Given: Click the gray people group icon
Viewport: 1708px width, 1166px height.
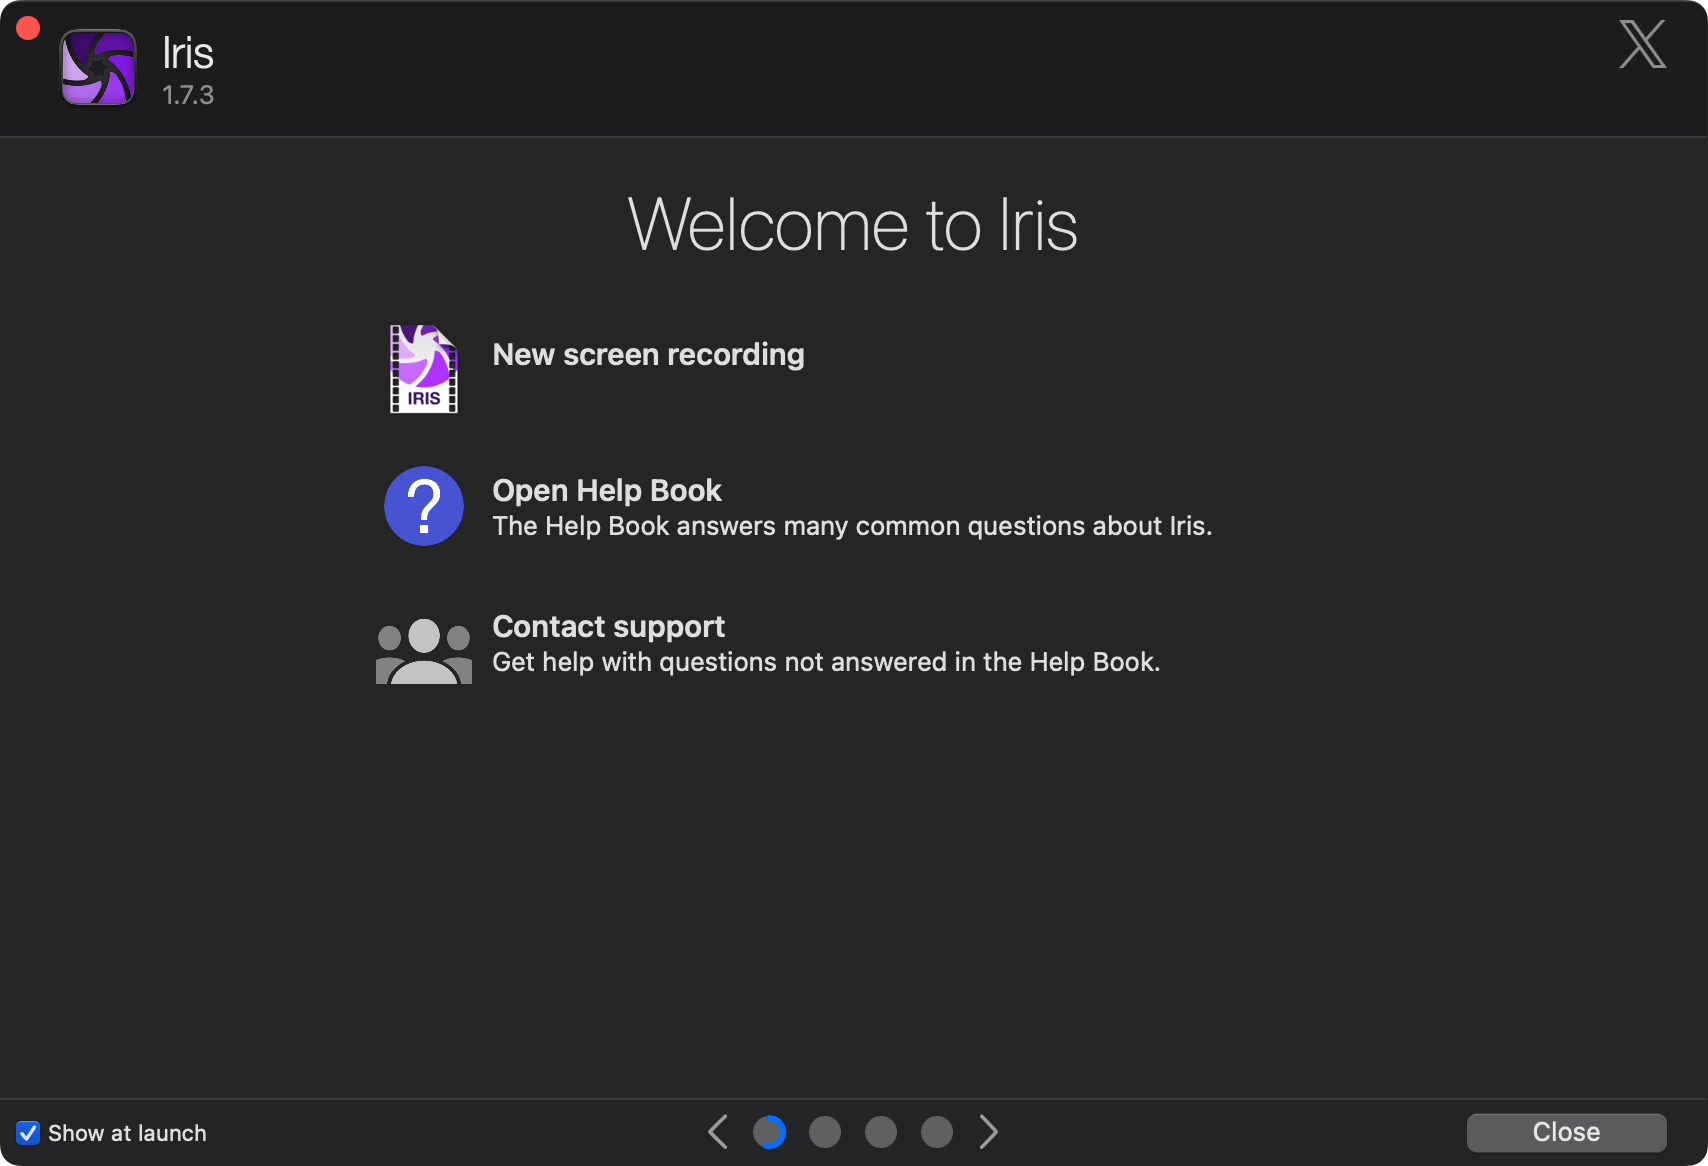Looking at the screenshot, I should click(424, 650).
